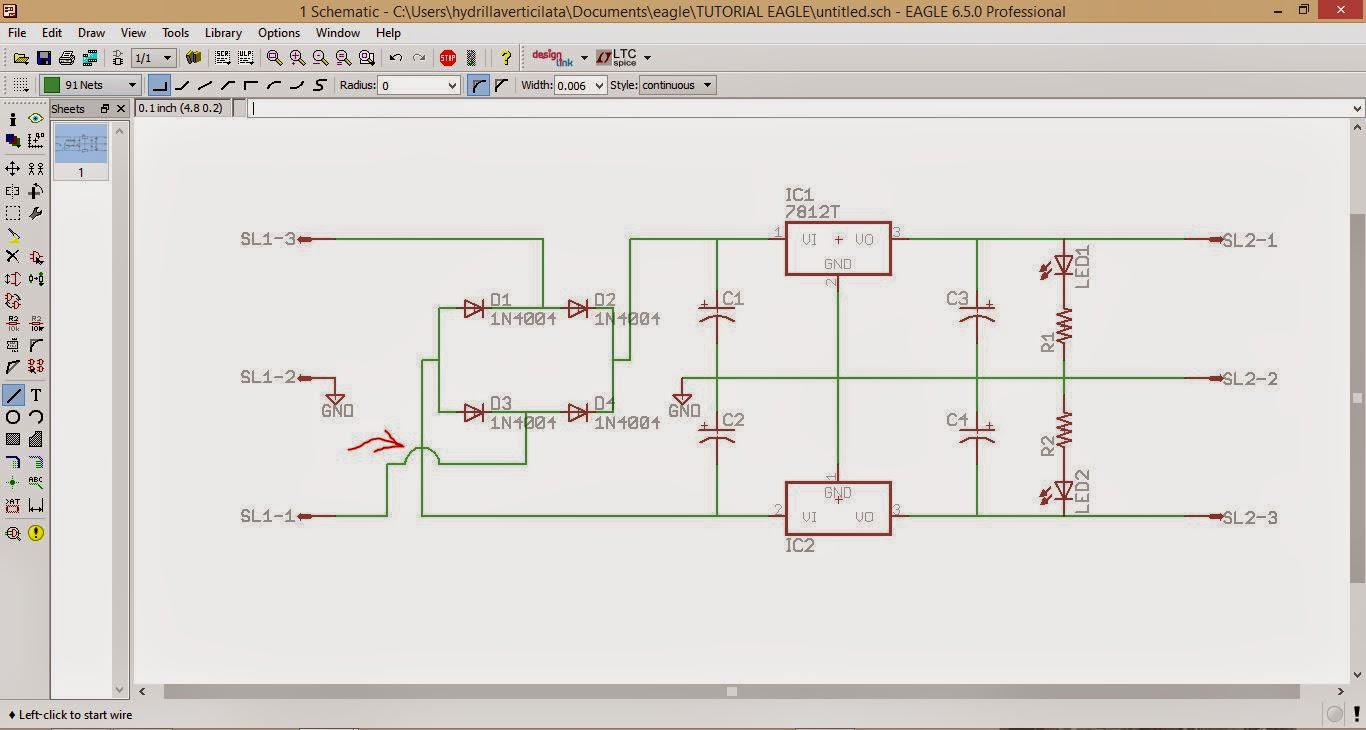
Task: Click the Zoom to fit icon
Action: click(x=273, y=57)
